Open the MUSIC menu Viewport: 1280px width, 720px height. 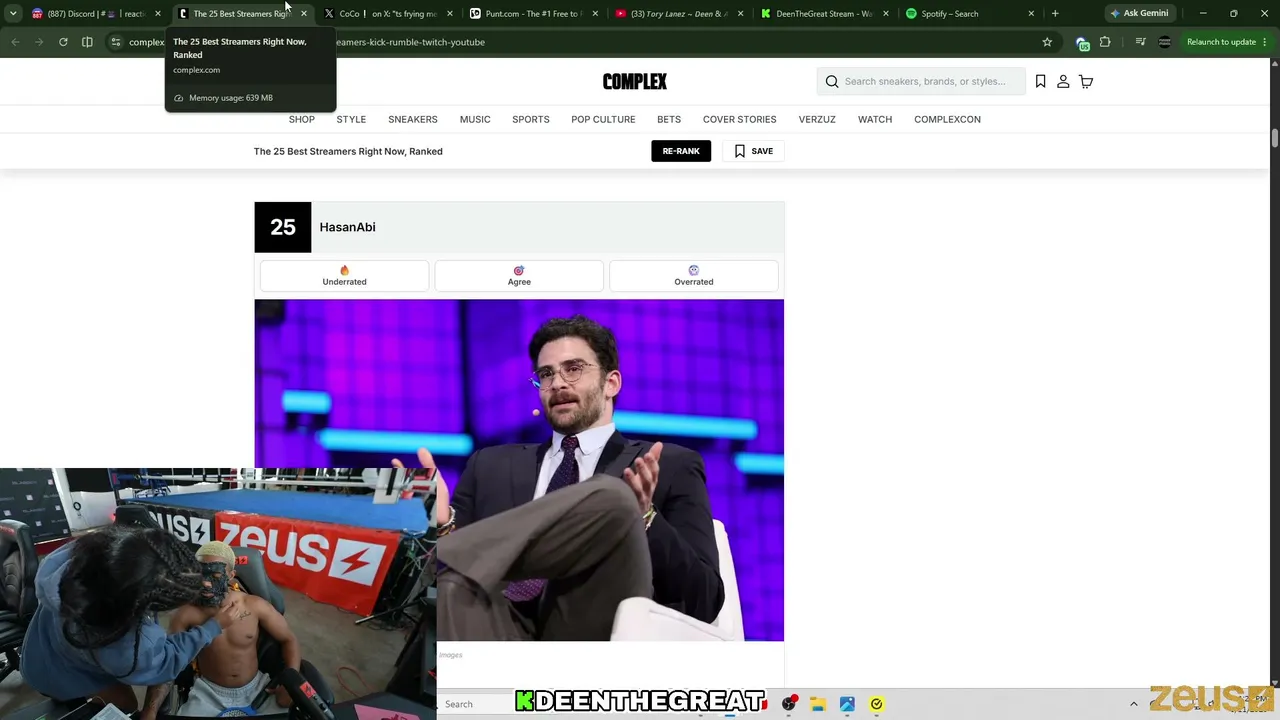pos(475,119)
